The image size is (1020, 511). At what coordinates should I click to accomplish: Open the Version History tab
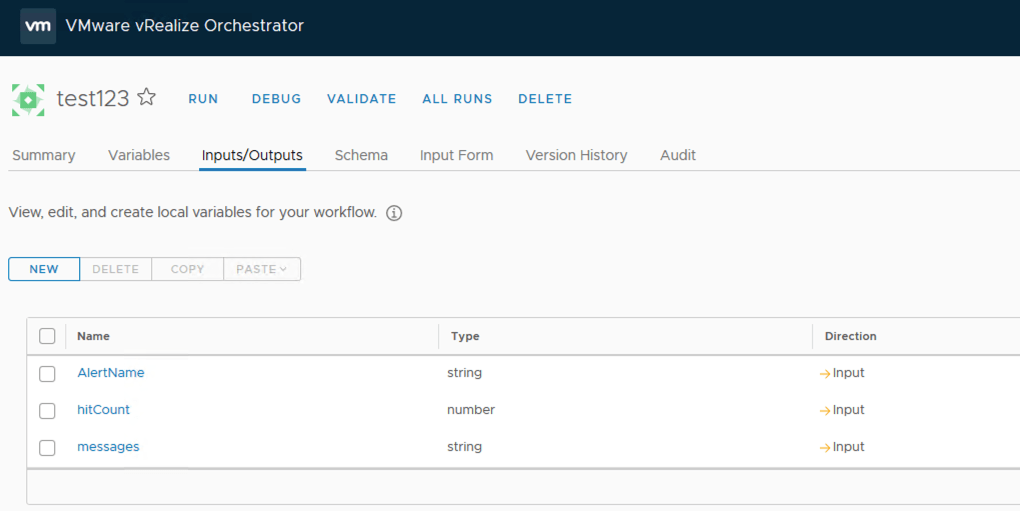[x=576, y=155]
